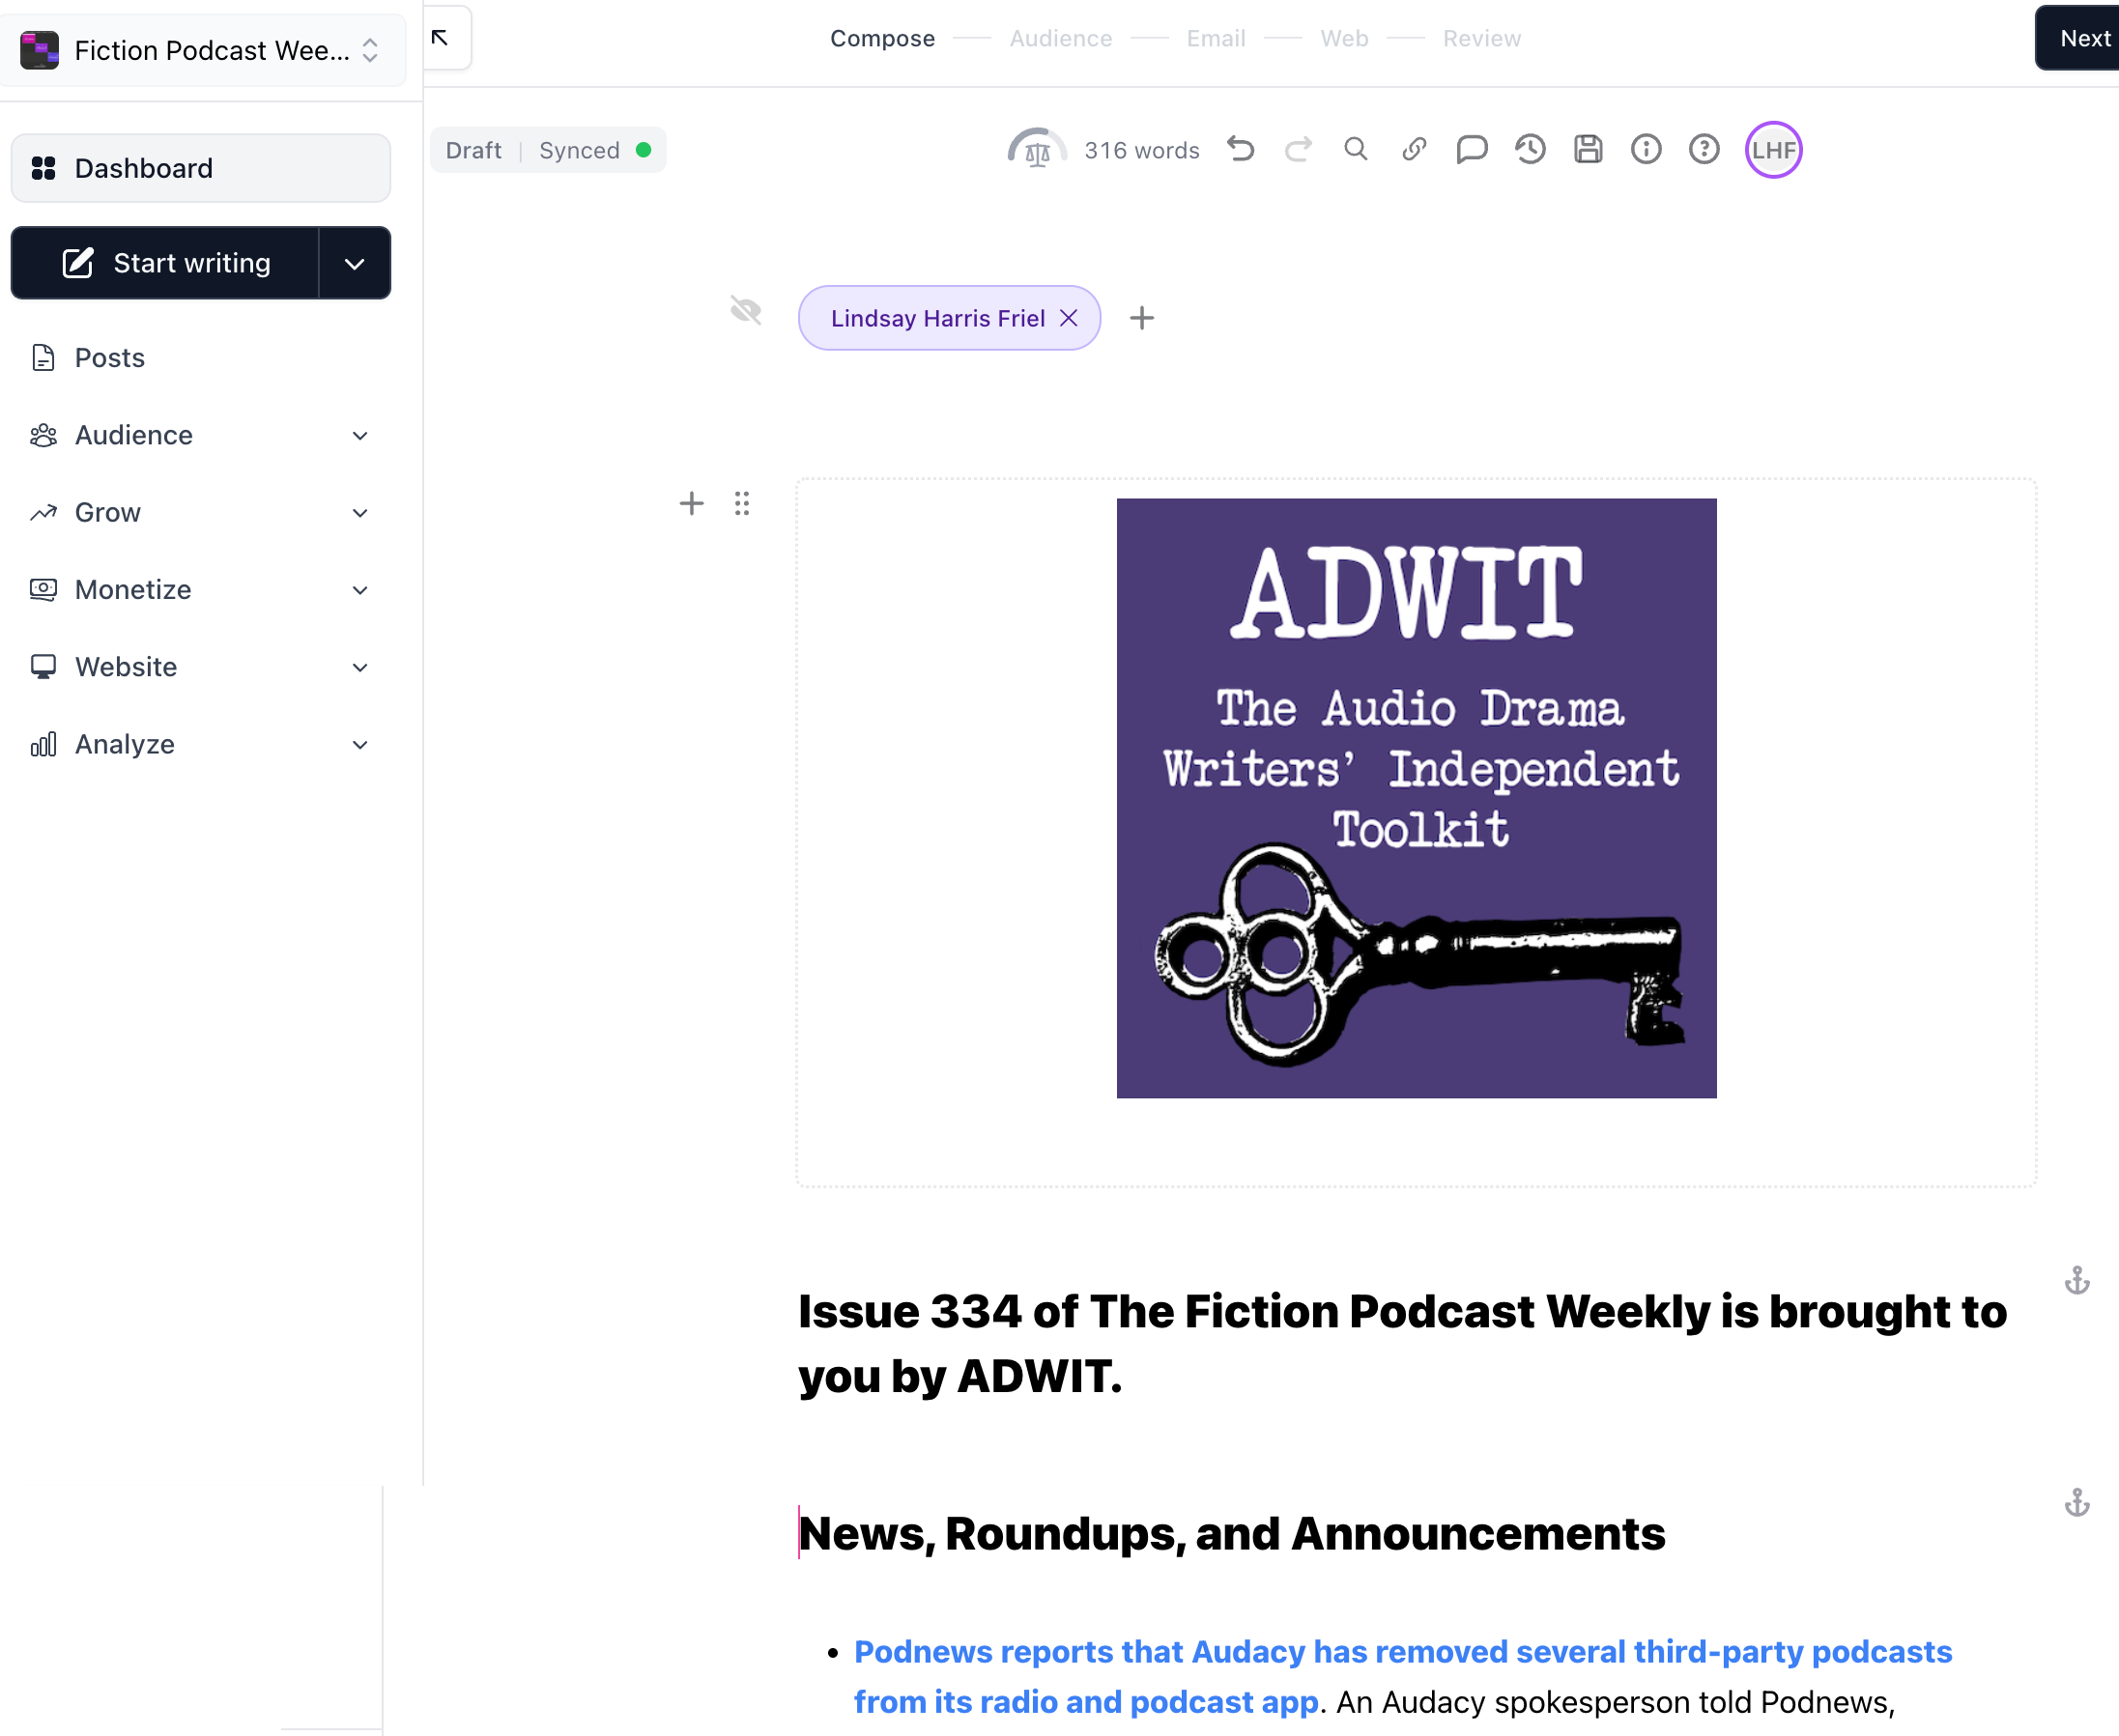The image size is (2119, 1736).
Task: Click the link chain icon
Action: click(x=1413, y=150)
